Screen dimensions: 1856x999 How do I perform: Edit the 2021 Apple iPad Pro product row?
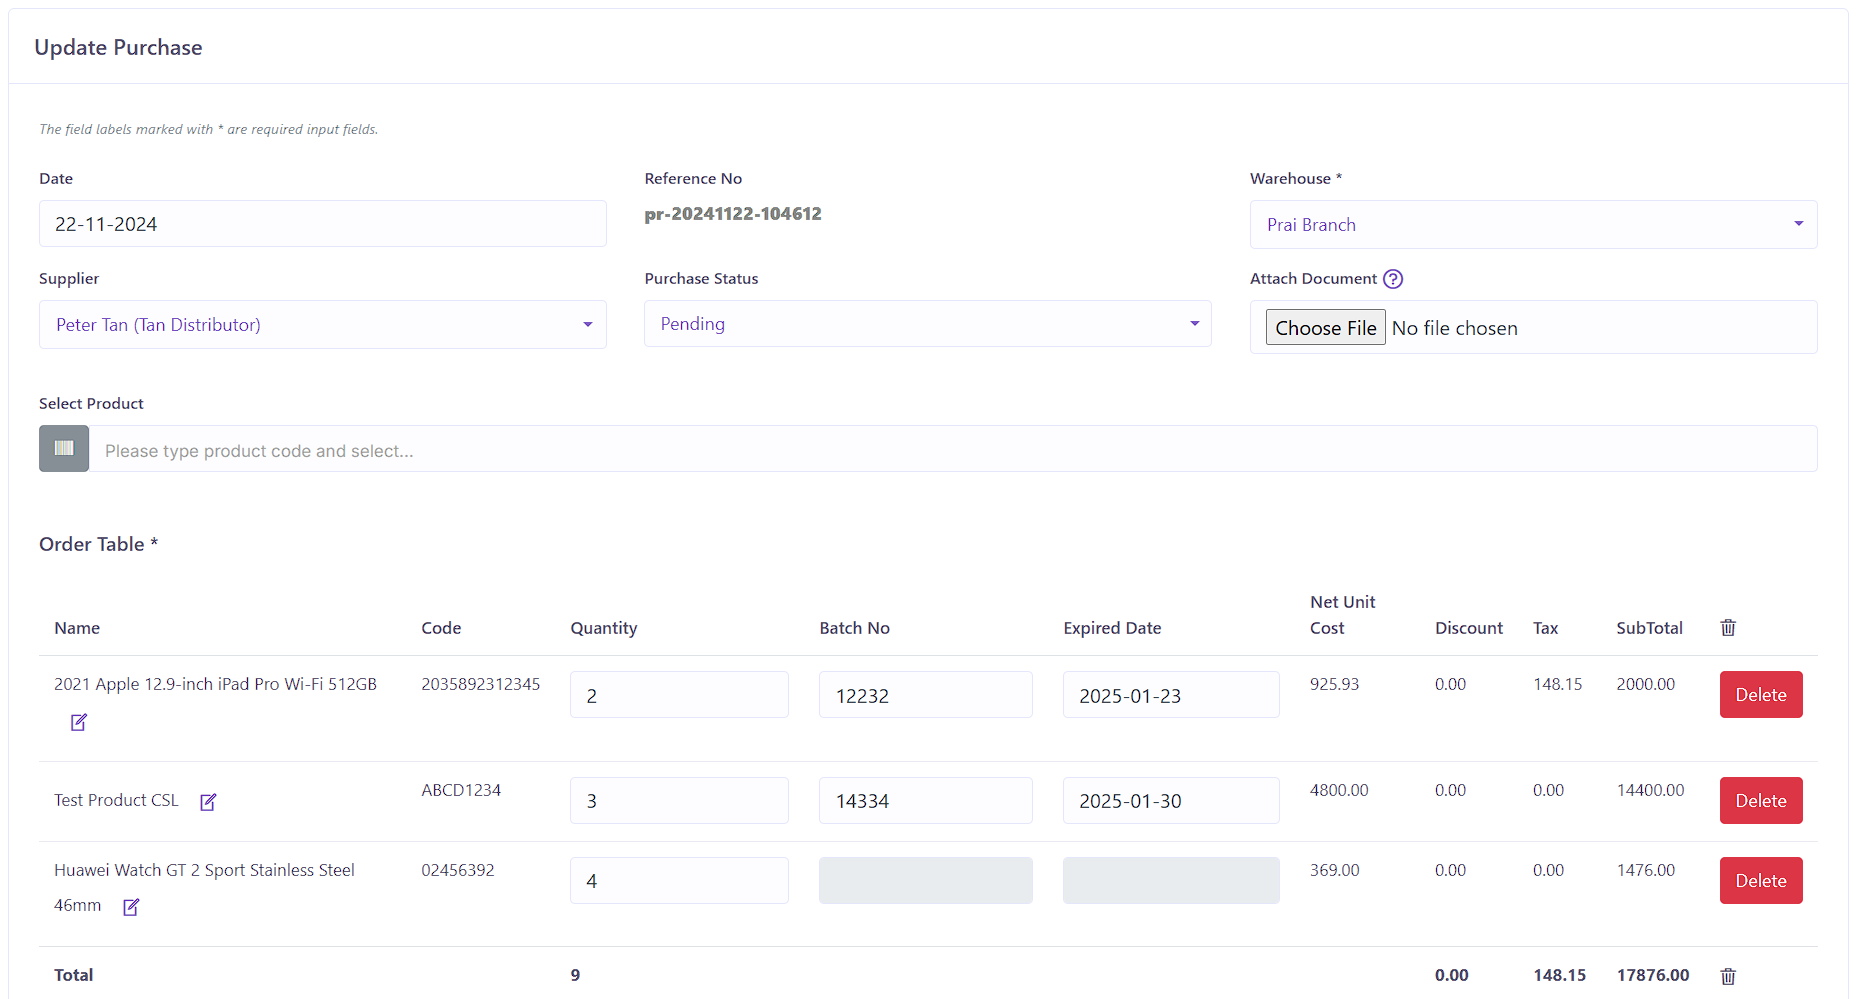(x=79, y=722)
